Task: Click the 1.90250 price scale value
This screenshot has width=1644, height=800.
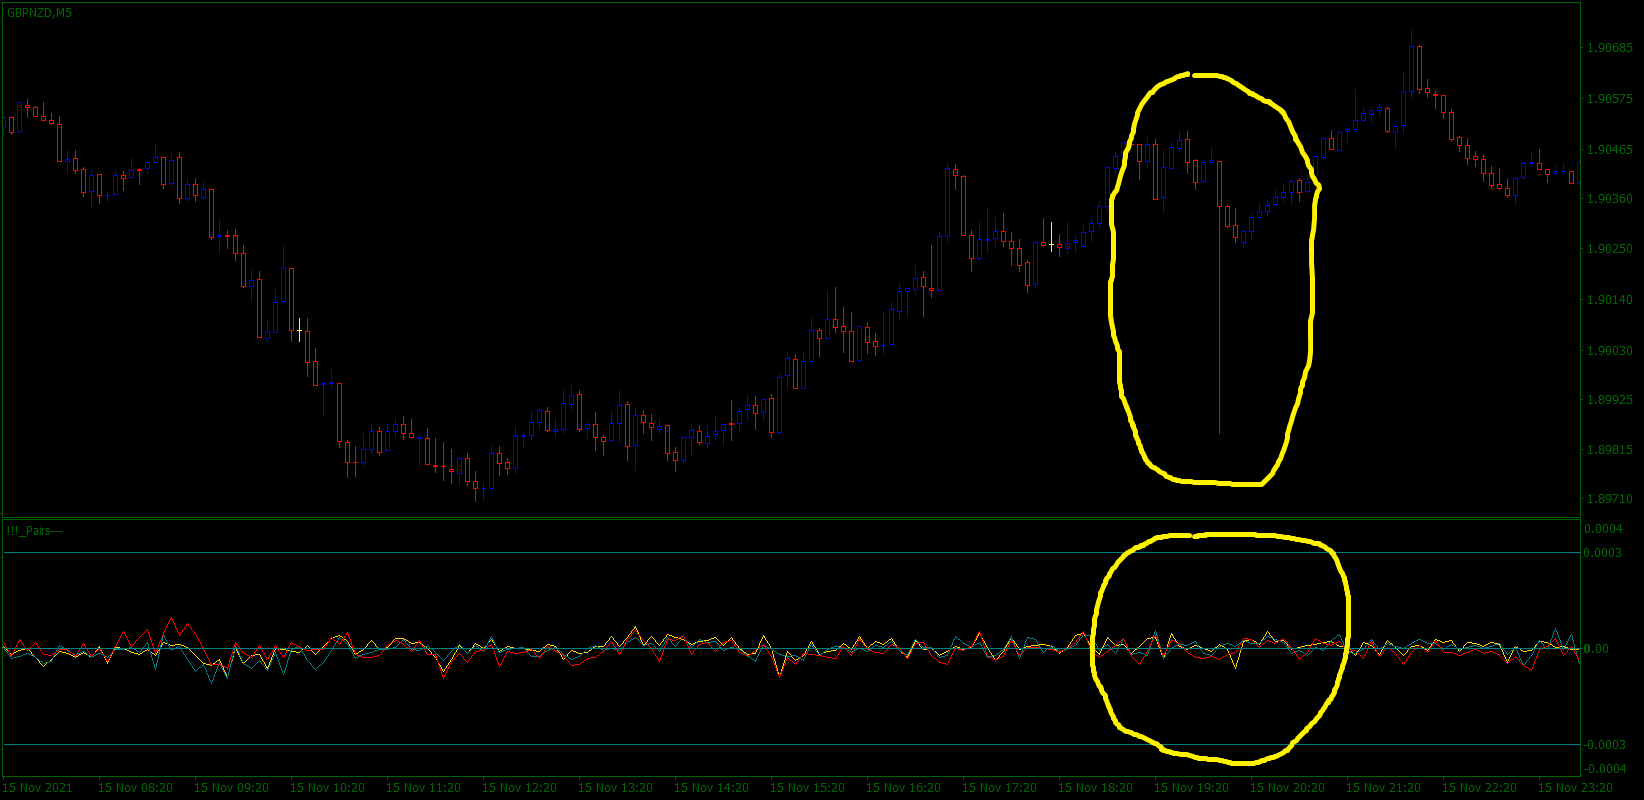Action: (x=1611, y=249)
